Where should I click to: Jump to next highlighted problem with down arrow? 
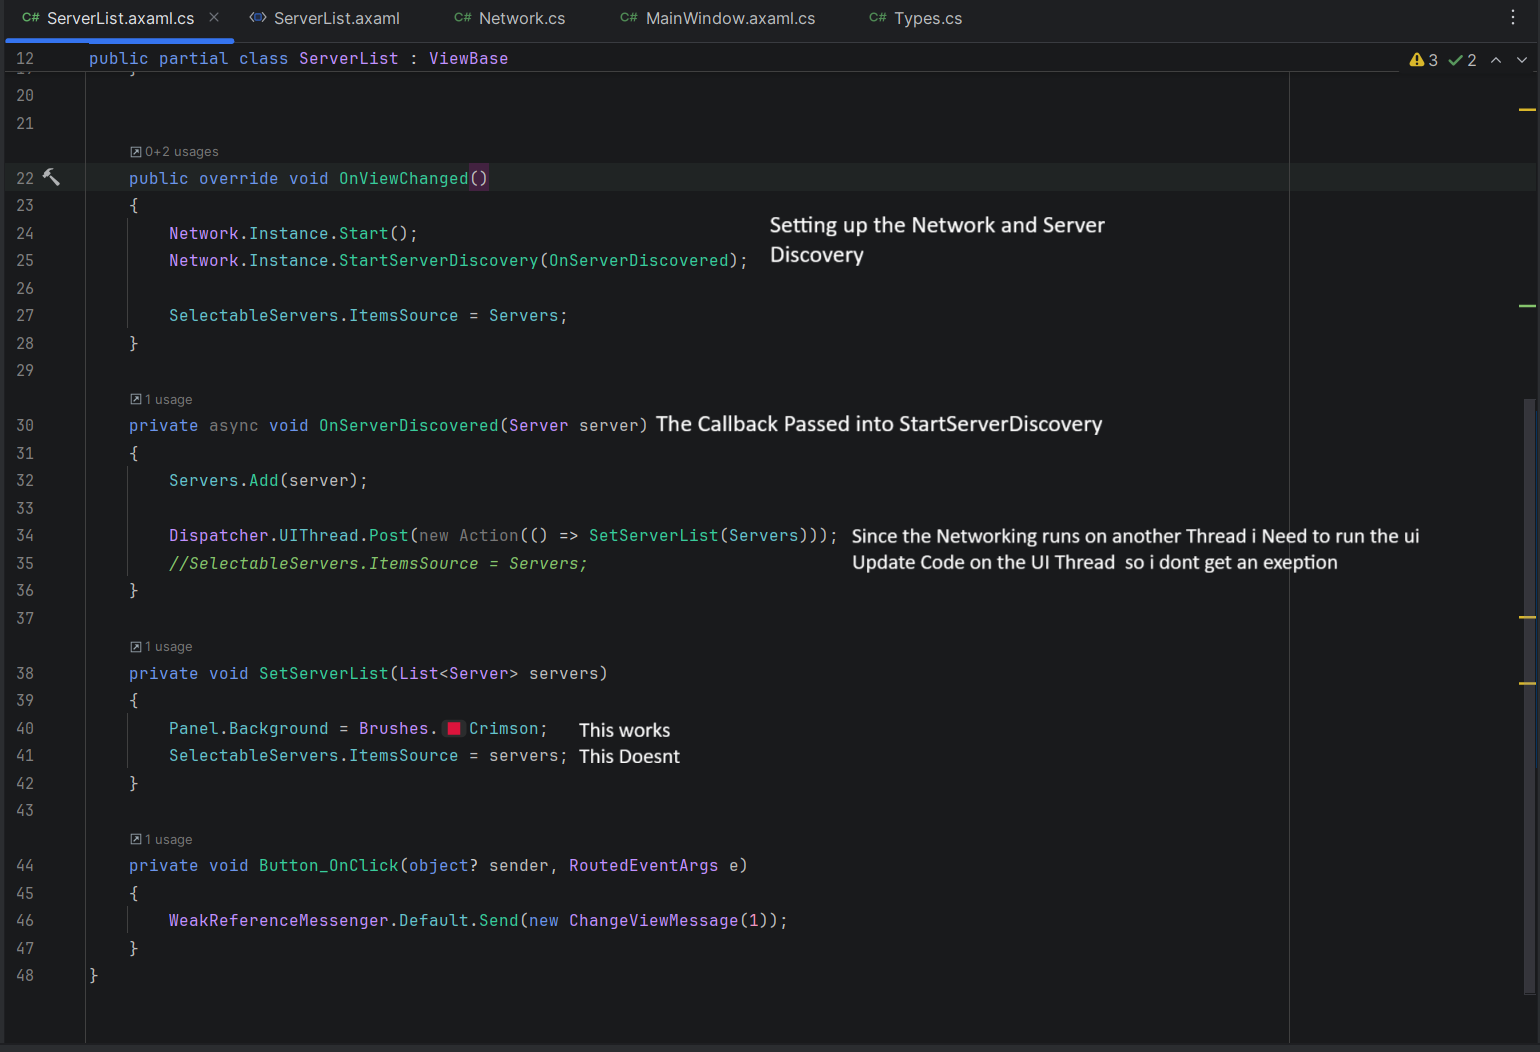click(1522, 60)
